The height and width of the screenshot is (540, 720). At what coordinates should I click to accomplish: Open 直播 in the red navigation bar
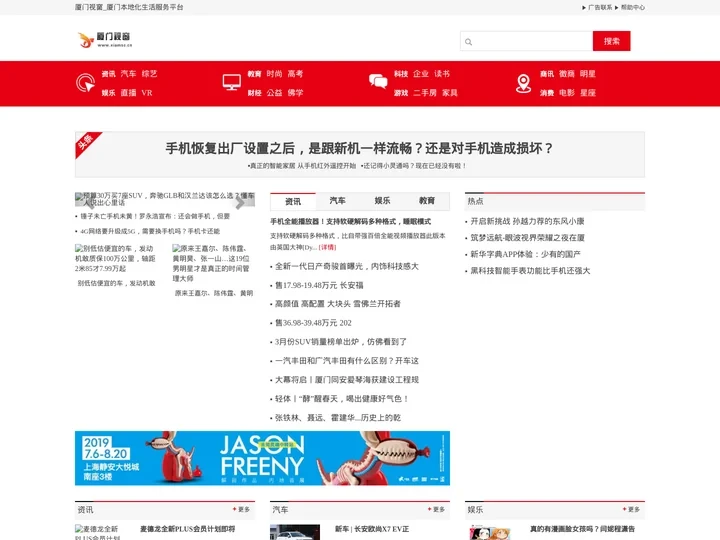(129, 93)
